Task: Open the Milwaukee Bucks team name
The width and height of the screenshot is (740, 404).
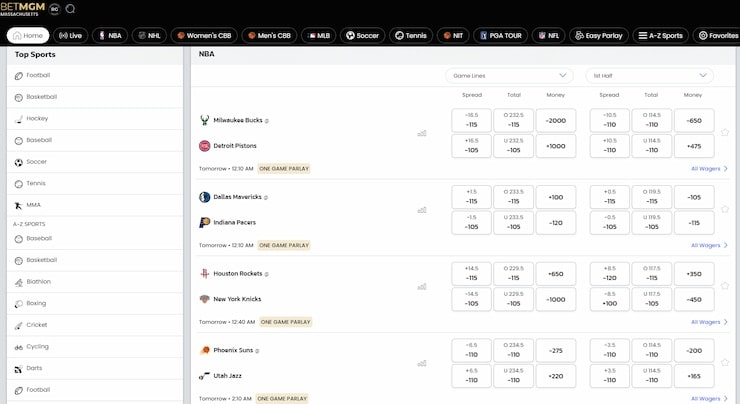Action: 237,120
